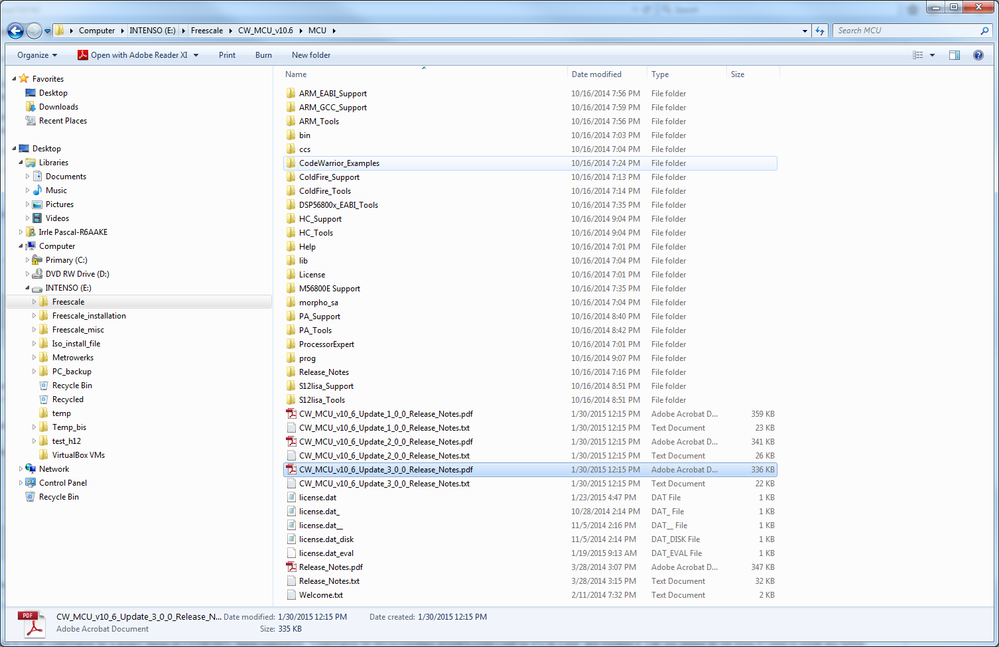Viewport: 999px width, 647px height.
Task: Select Control Panel in the navigation pane
Action: (x=62, y=483)
